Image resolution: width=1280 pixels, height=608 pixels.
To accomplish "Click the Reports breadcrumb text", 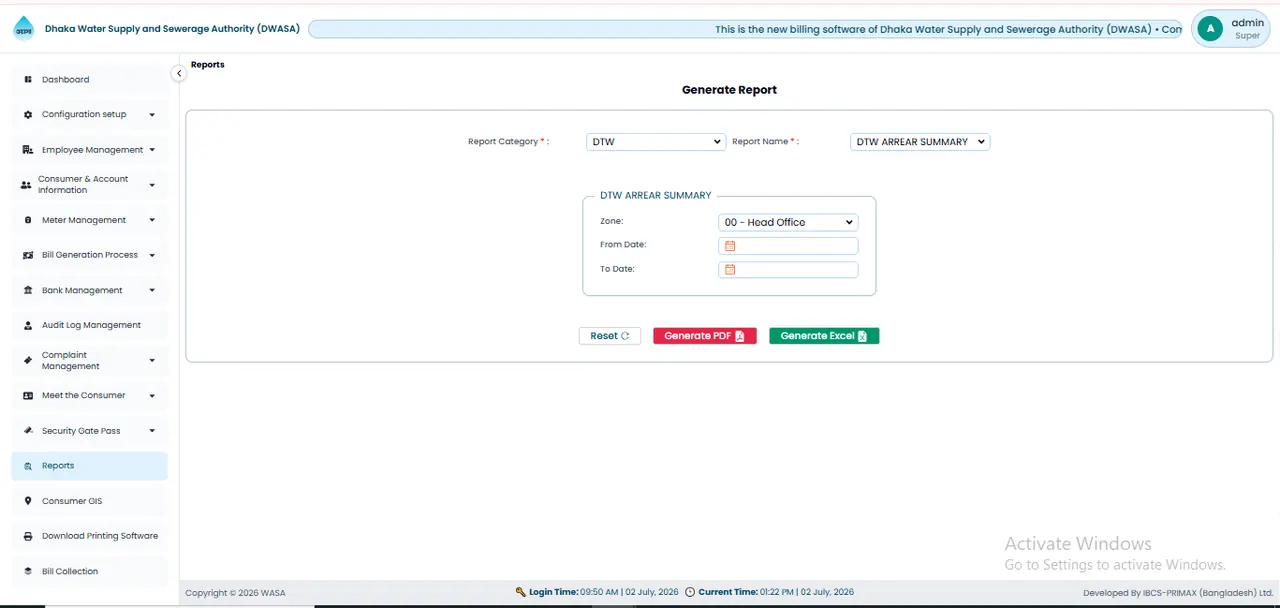I will (x=208, y=65).
